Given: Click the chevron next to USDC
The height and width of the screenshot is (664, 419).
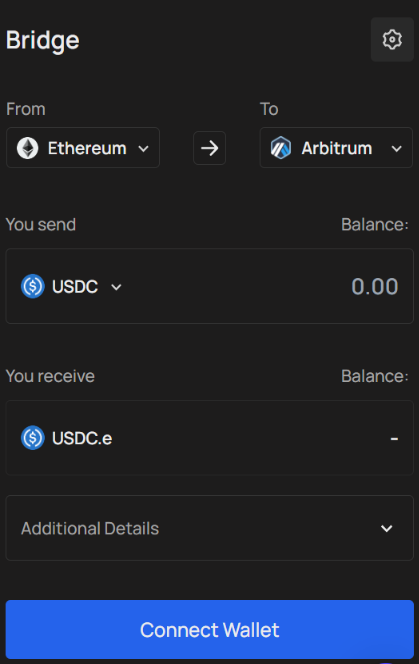Looking at the screenshot, I should pyautogui.click(x=116, y=287).
